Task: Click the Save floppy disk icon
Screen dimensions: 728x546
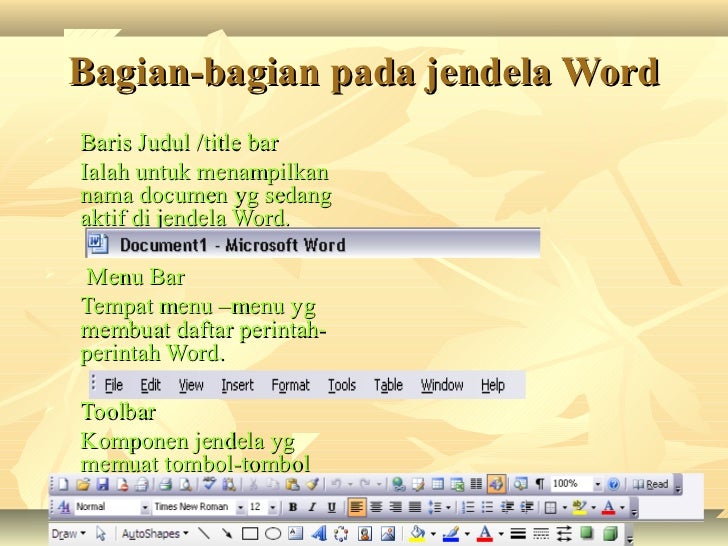Action: pyautogui.click(x=102, y=485)
